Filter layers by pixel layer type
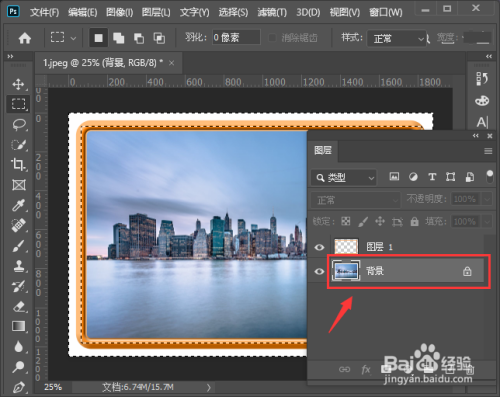Screen dimensions: 500x397 [x=394, y=177]
